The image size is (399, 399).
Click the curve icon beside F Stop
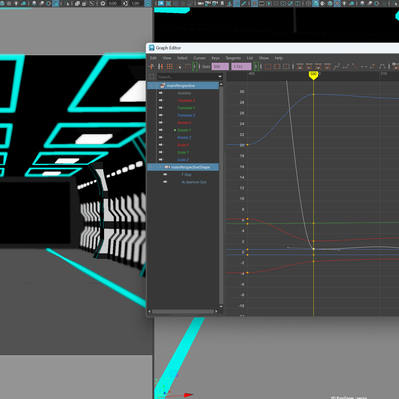click(x=165, y=174)
